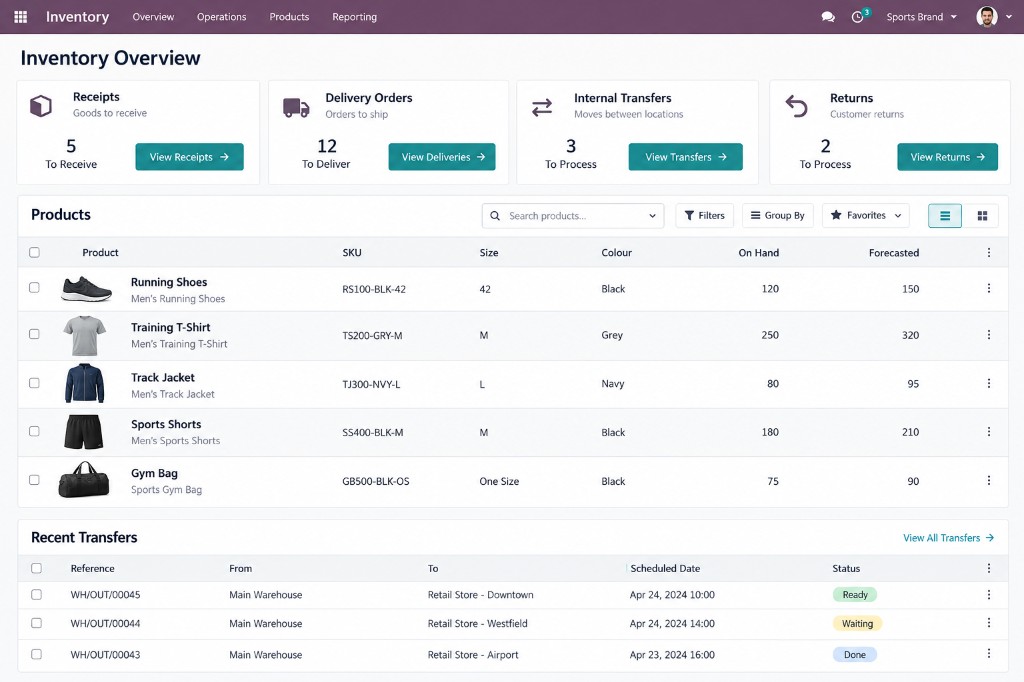
Task: Sort by the Scheduled Date column header
Action: coord(665,568)
